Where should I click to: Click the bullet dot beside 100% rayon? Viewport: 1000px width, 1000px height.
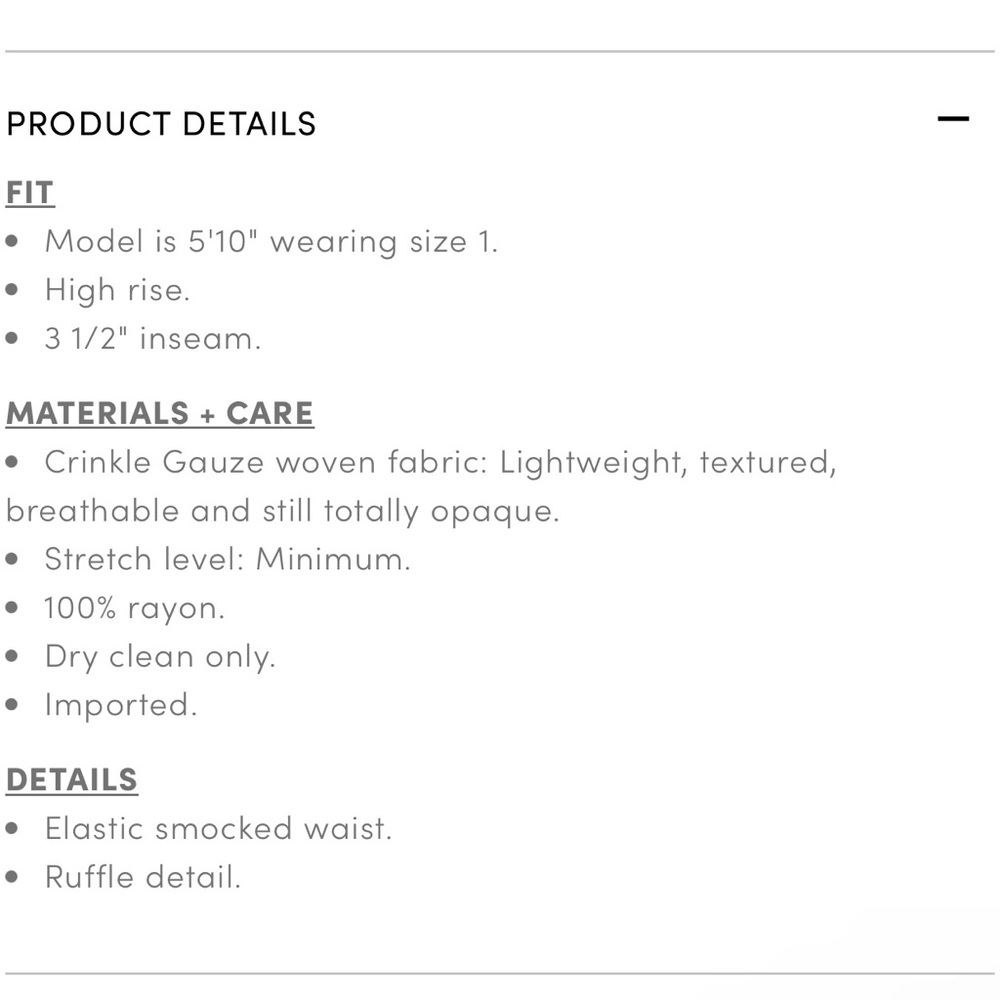[11, 608]
